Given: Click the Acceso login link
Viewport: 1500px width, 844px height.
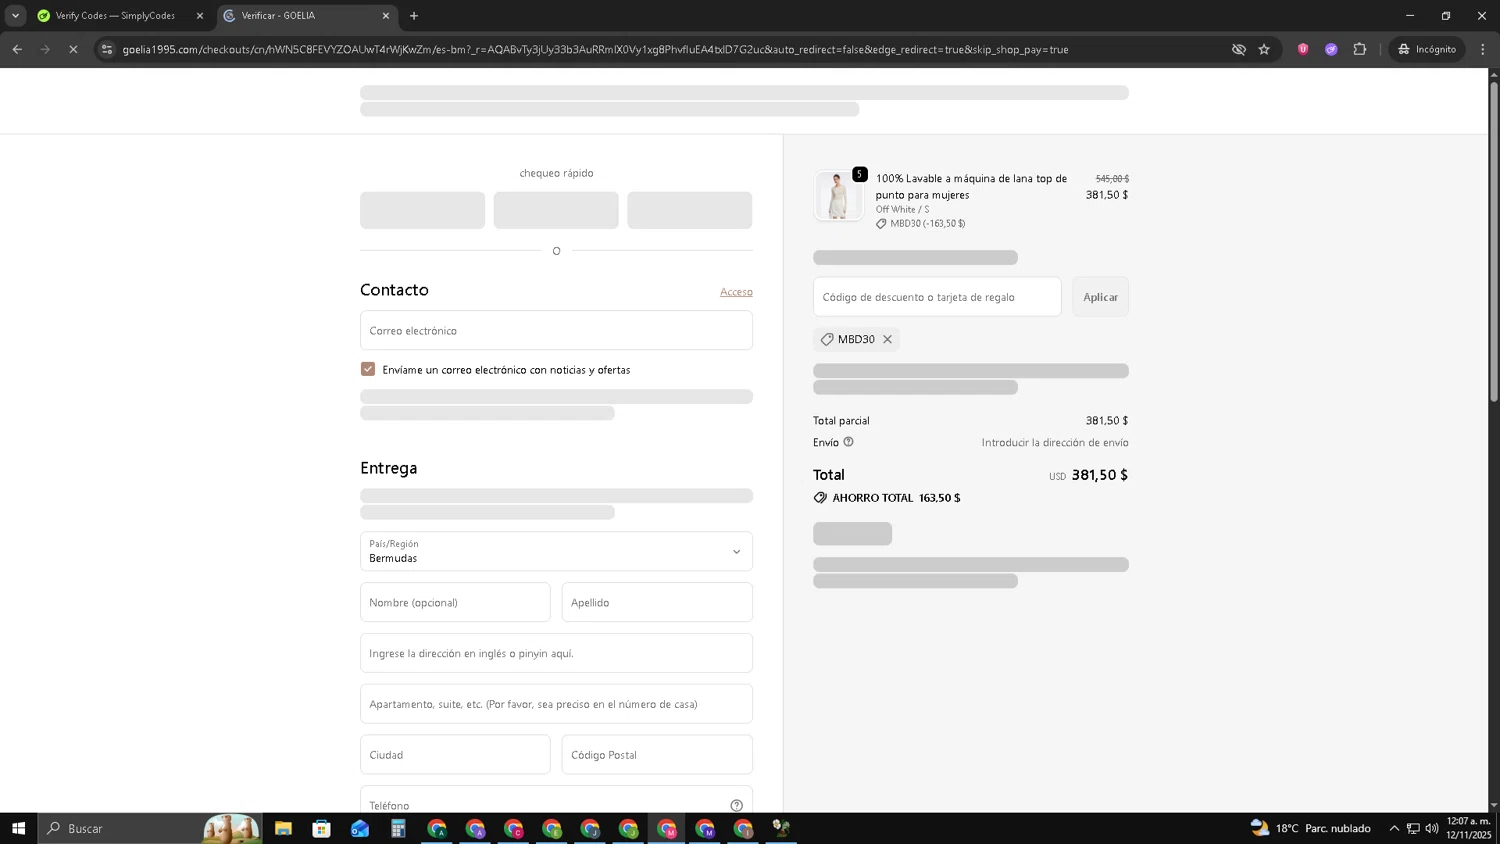Looking at the screenshot, I should (736, 292).
